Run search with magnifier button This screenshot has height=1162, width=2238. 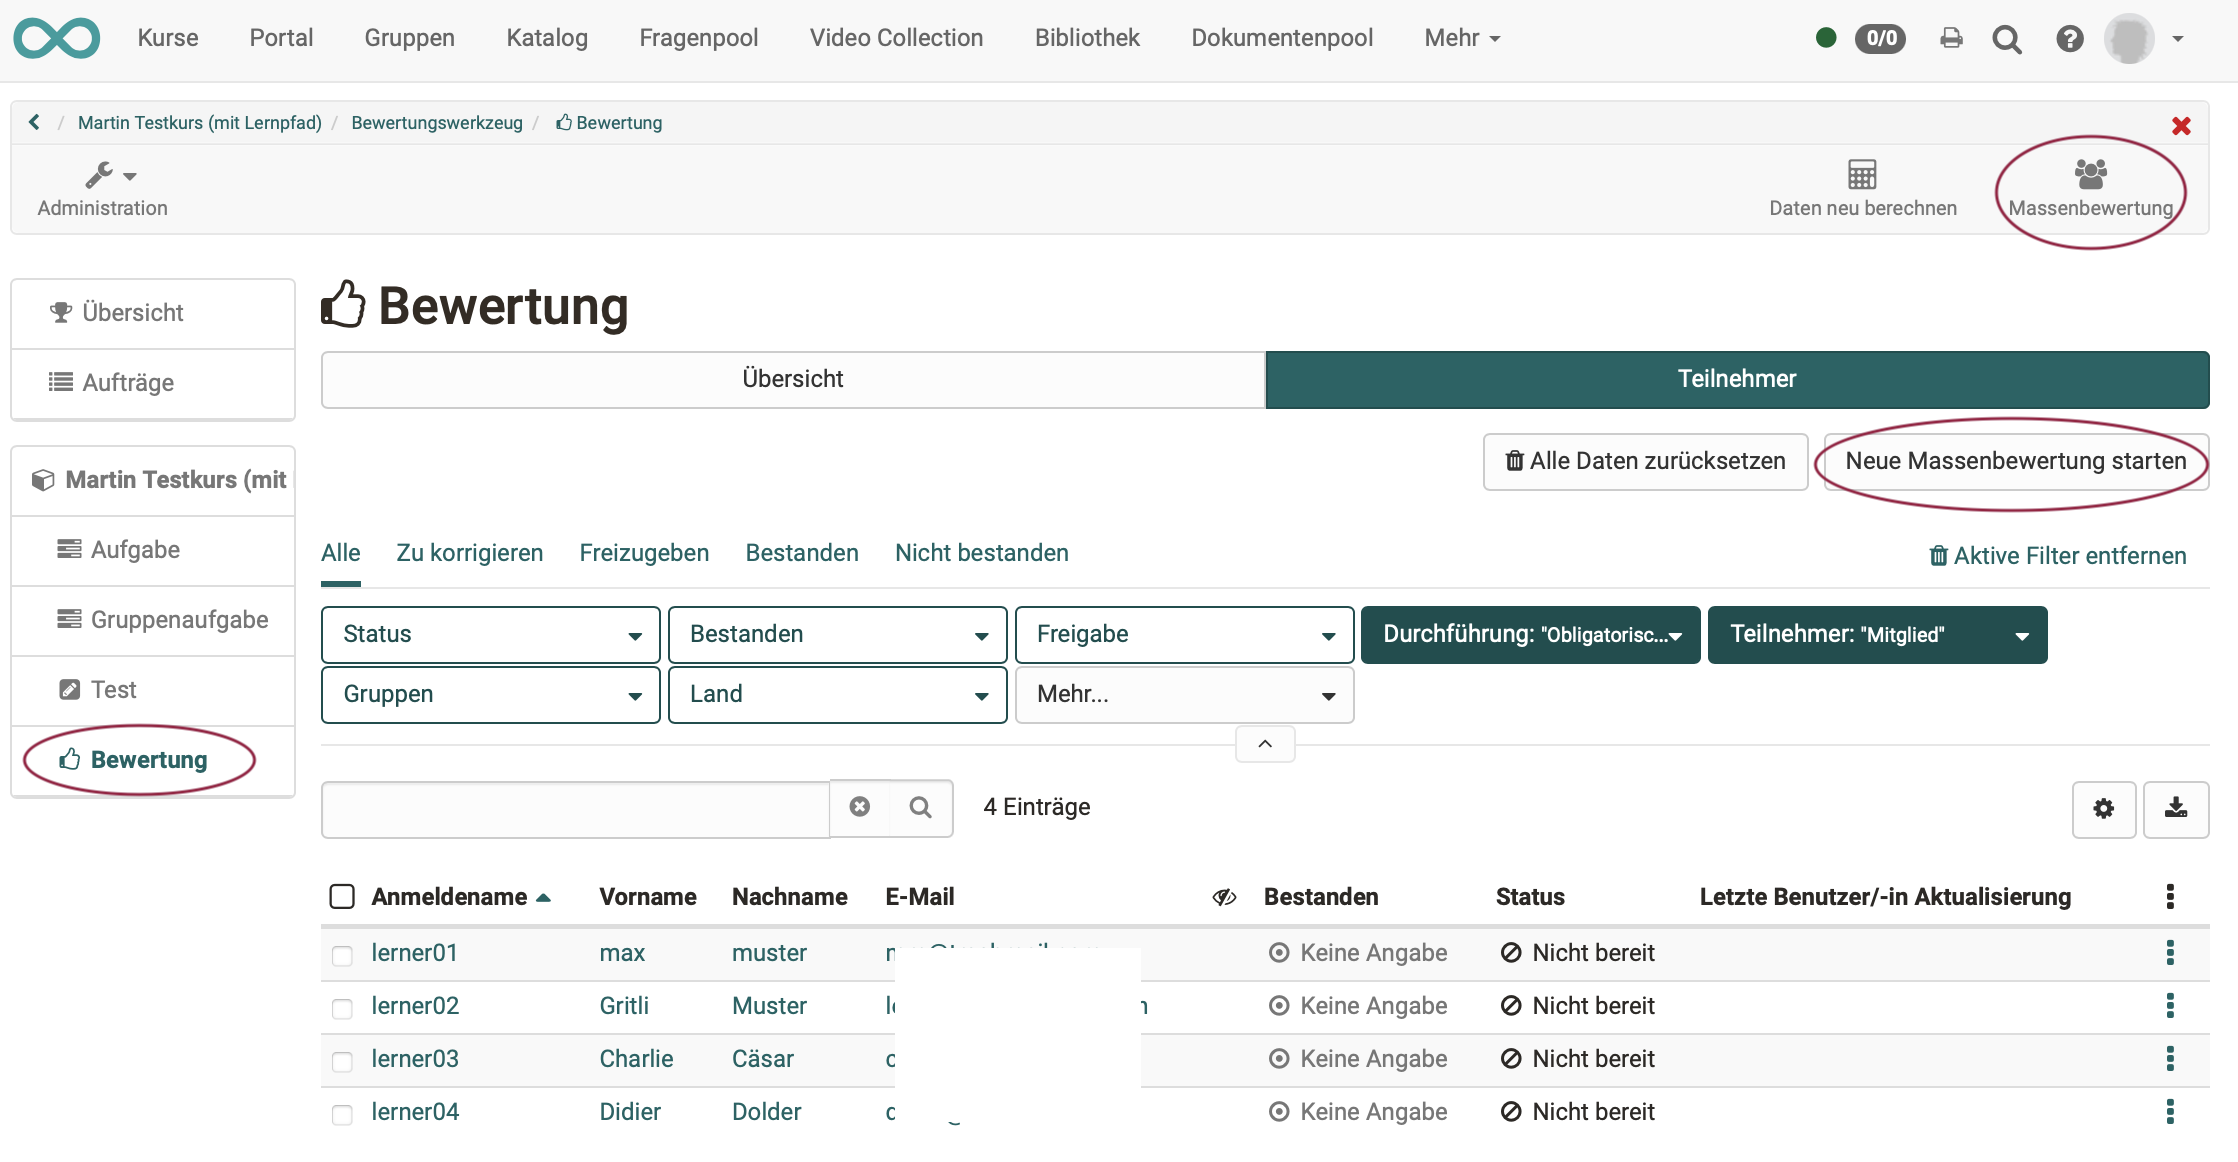[921, 807]
